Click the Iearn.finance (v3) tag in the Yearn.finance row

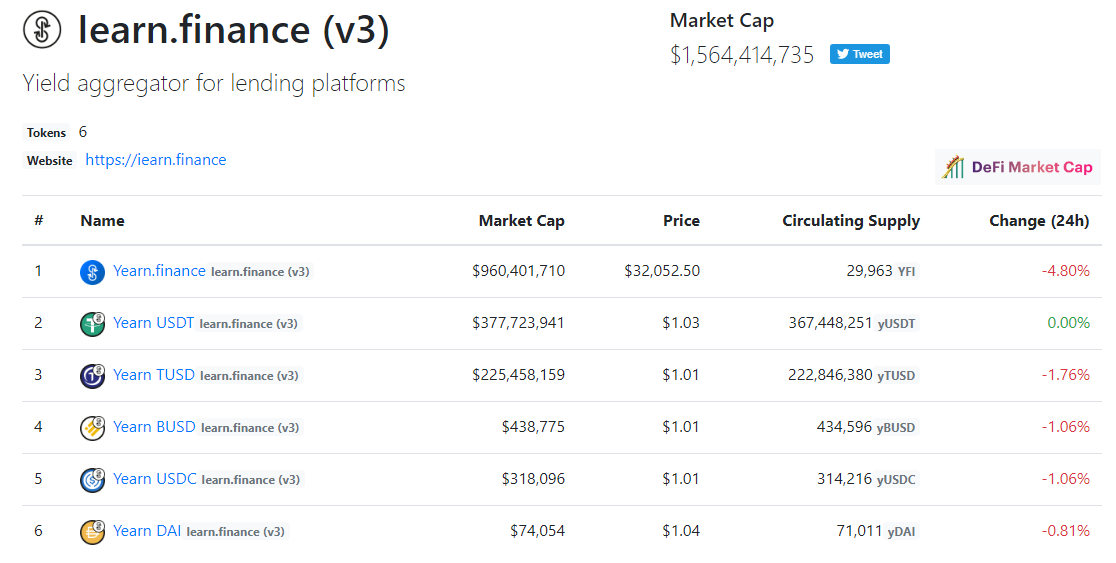(x=260, y=272)
